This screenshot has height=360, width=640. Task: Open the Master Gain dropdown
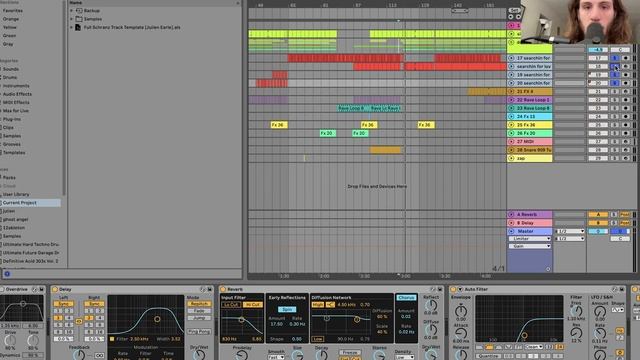[x=529, y=246]
